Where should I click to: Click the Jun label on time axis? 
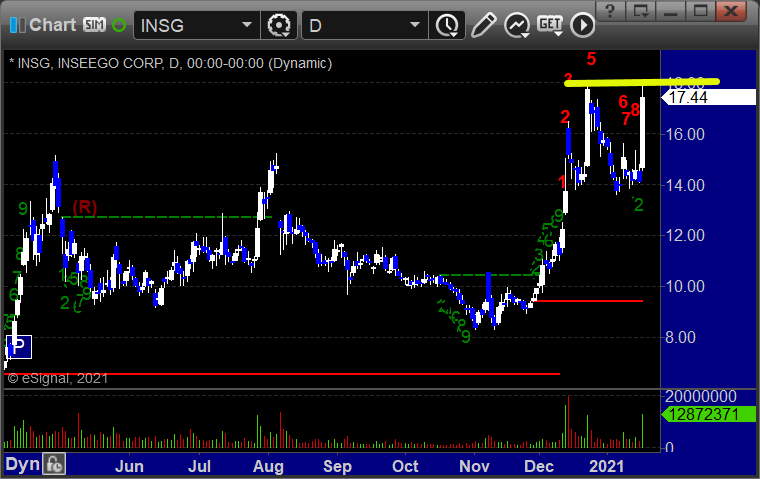pos(129,466)
